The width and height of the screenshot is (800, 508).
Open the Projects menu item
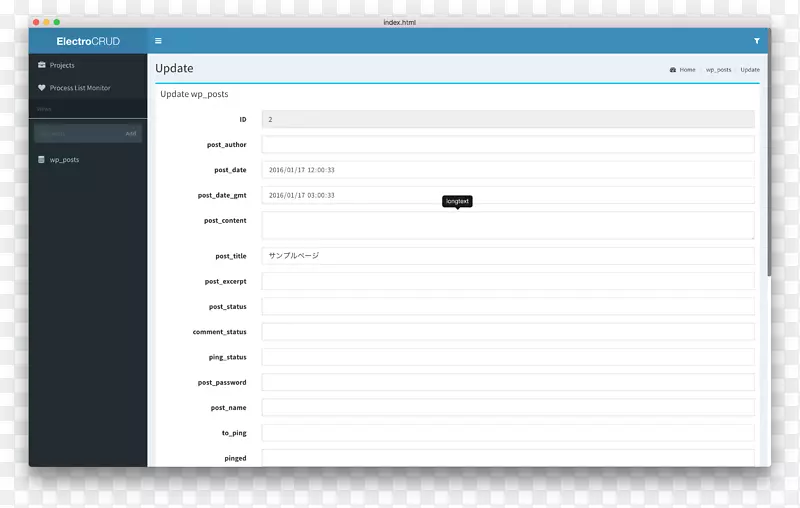click(x=62, y=65)
